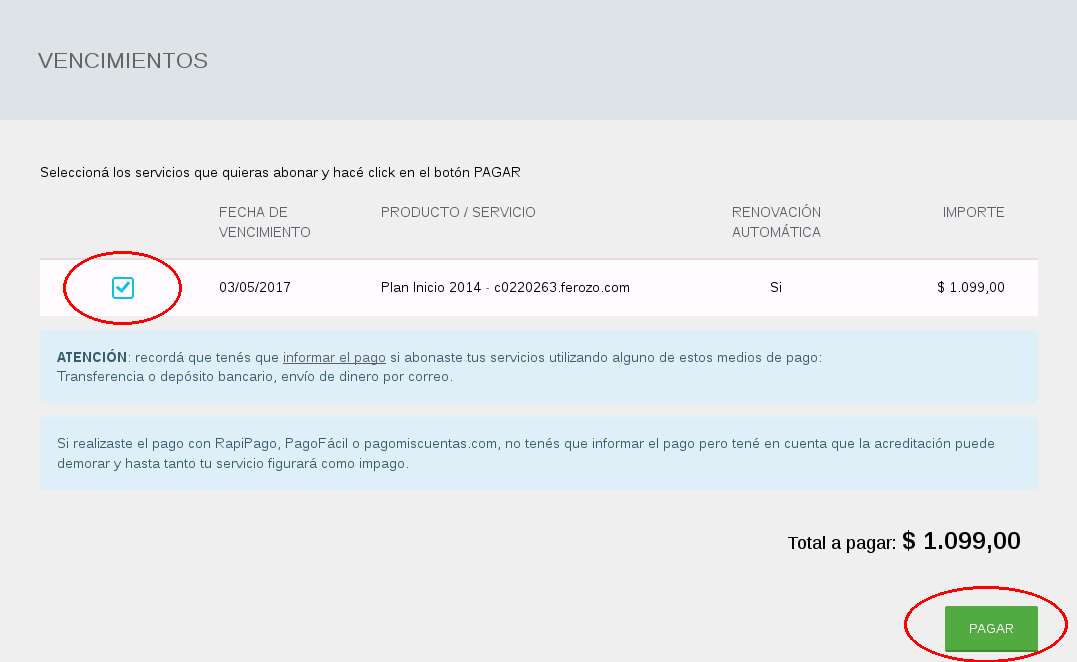The height and width of the screenshot is (662, 1077).
Task: Click the row amount $ 1.099,00
Action: pyautogui.click(x=971, y=287)
